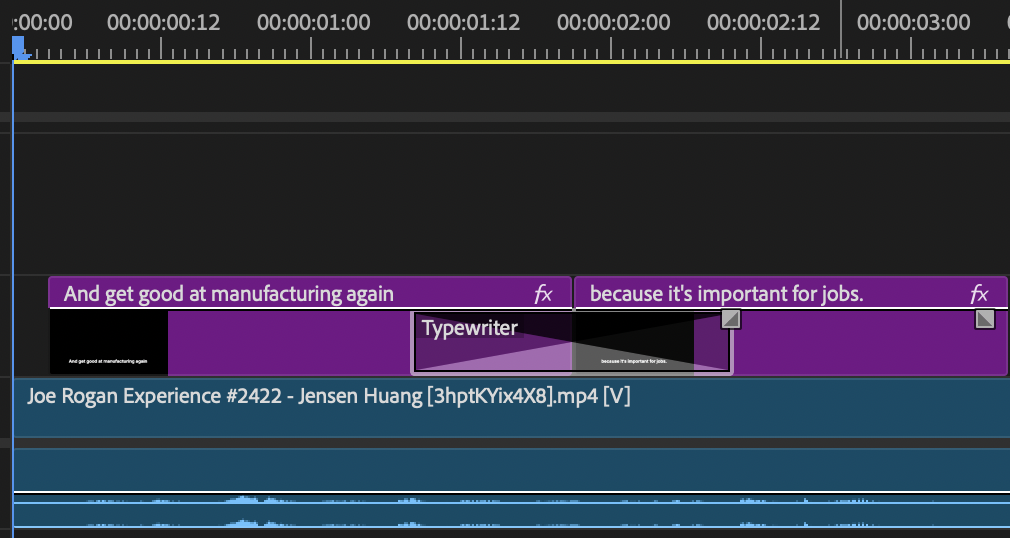1010x538 pixels.
Task: Select the transition icon at end of Typewriter transition
Action: tap(730, 319)
